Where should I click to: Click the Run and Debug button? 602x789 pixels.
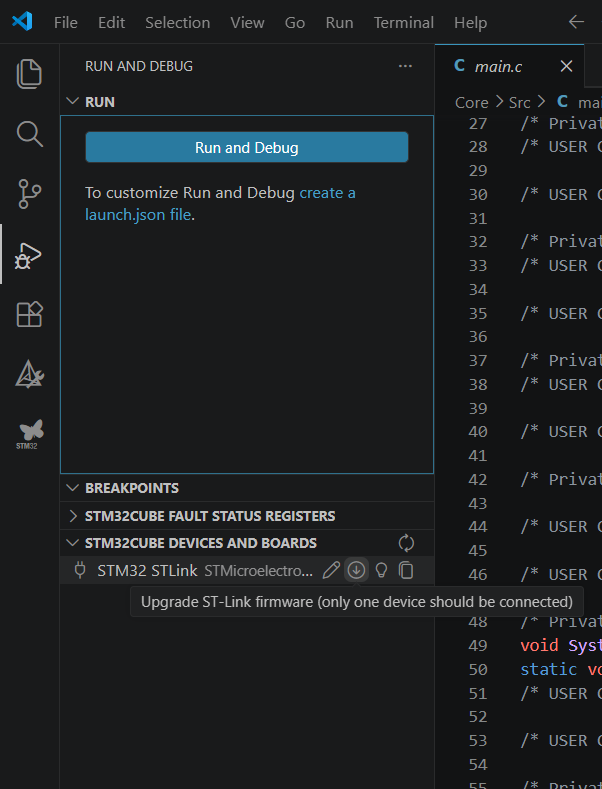coord(247,147)
